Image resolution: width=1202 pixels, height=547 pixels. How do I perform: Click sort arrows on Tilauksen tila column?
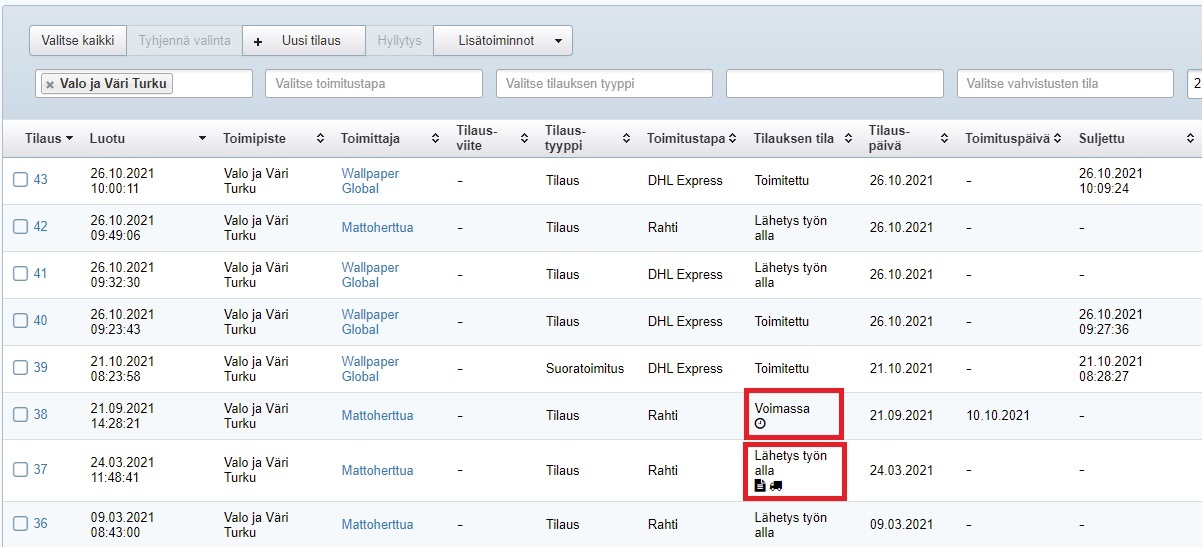tap(847, 138)
